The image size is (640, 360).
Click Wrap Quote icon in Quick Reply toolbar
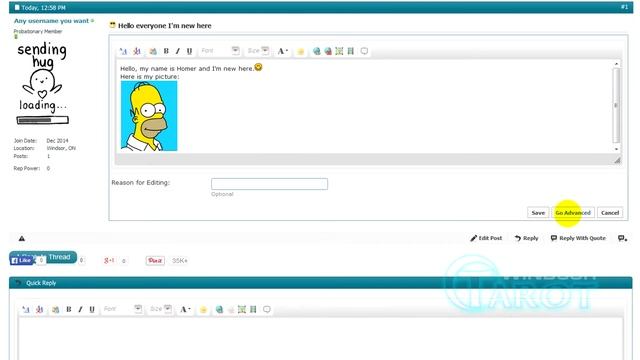[267, 309]
